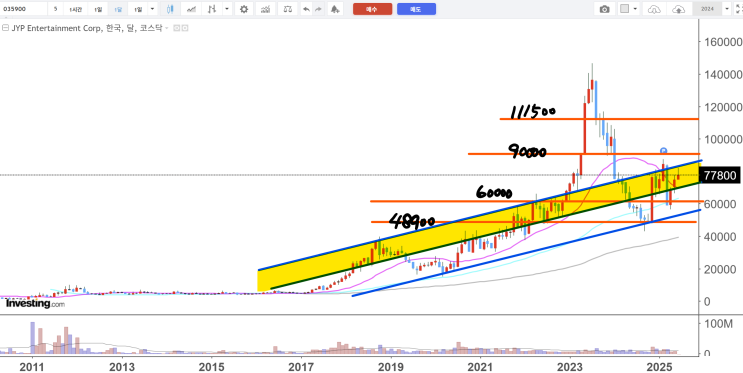Click the 160000 price axis label
This screenshot has height=373, width=743.
click(x=722, y=42)
